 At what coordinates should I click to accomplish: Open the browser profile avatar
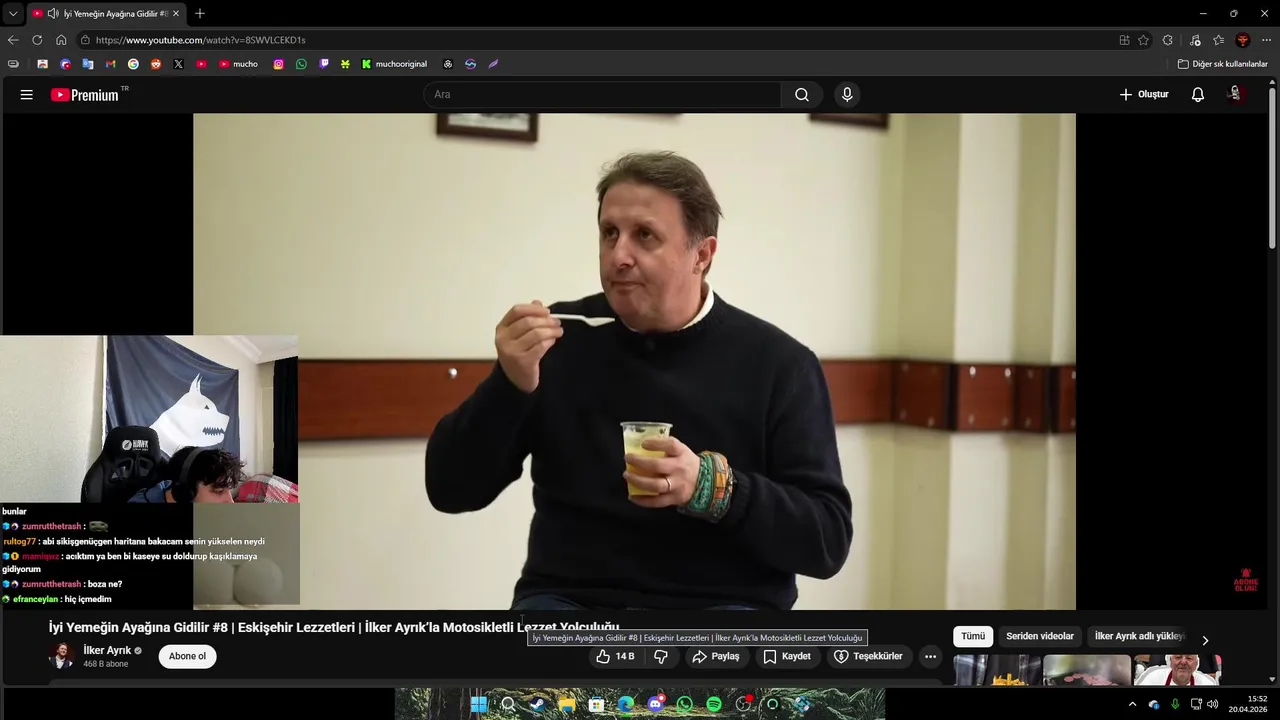tap(1243, 40)
